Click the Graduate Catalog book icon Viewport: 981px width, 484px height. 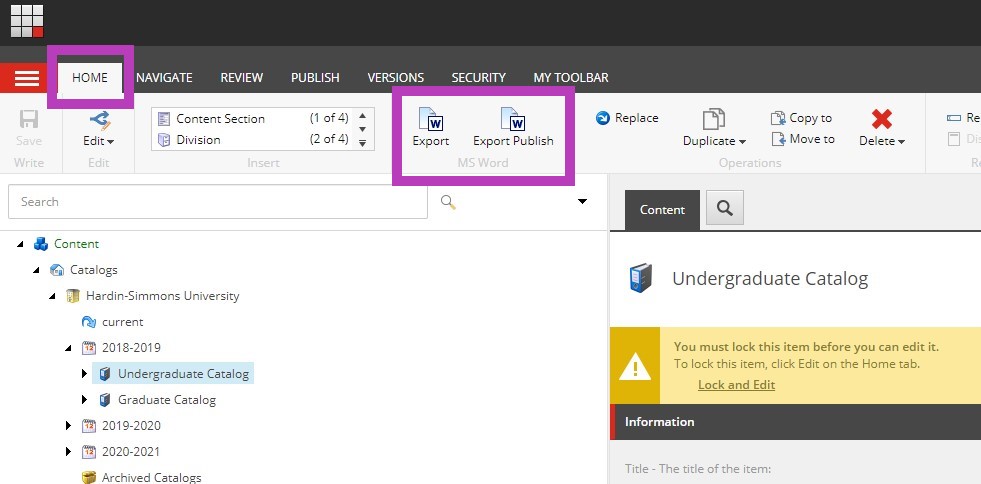click(x=105, y=400)
